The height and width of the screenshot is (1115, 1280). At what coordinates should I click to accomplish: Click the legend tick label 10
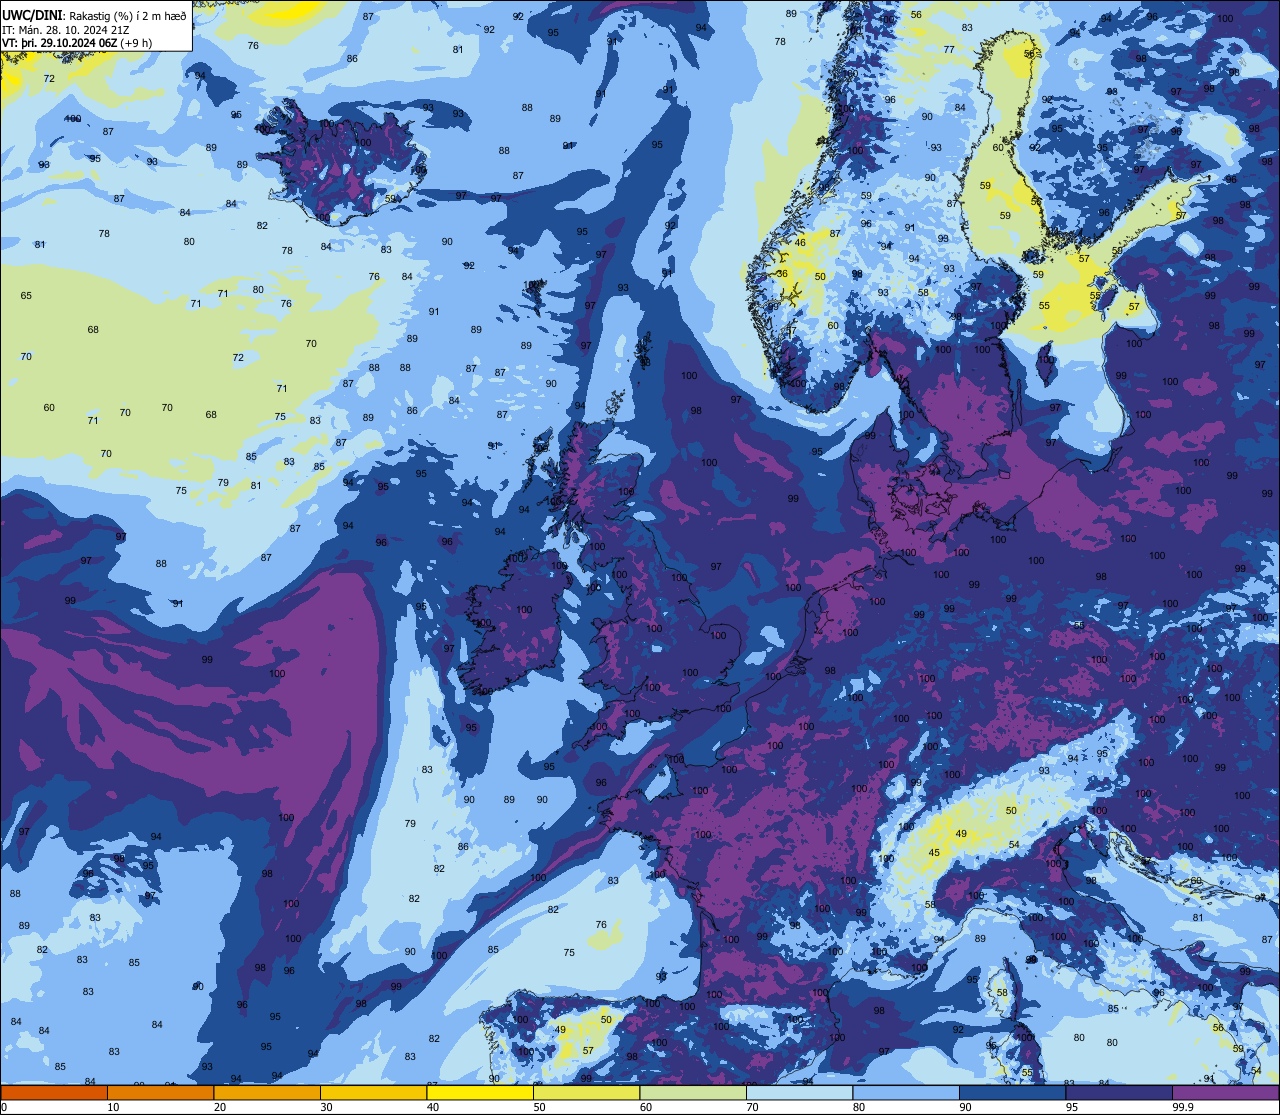point(113,1107)
